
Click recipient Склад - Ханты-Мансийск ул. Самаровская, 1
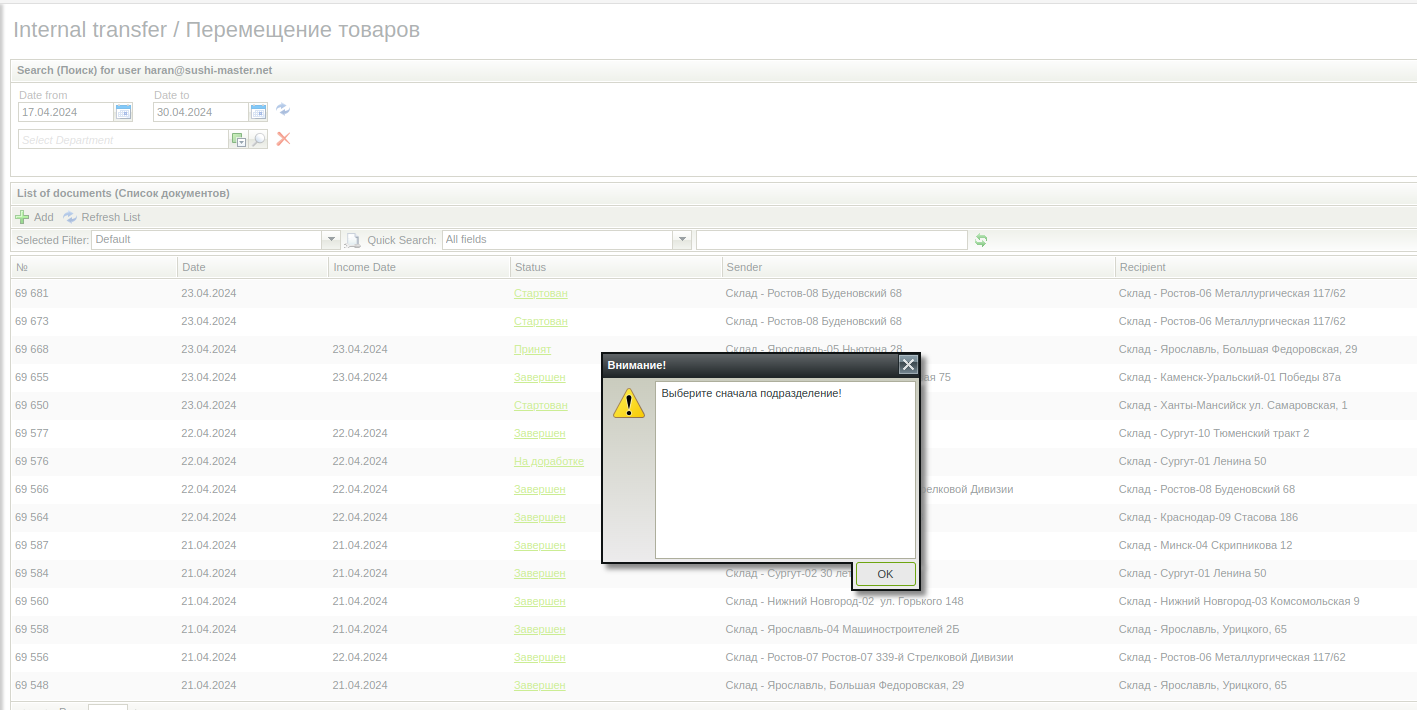(x=1233, y=405)
